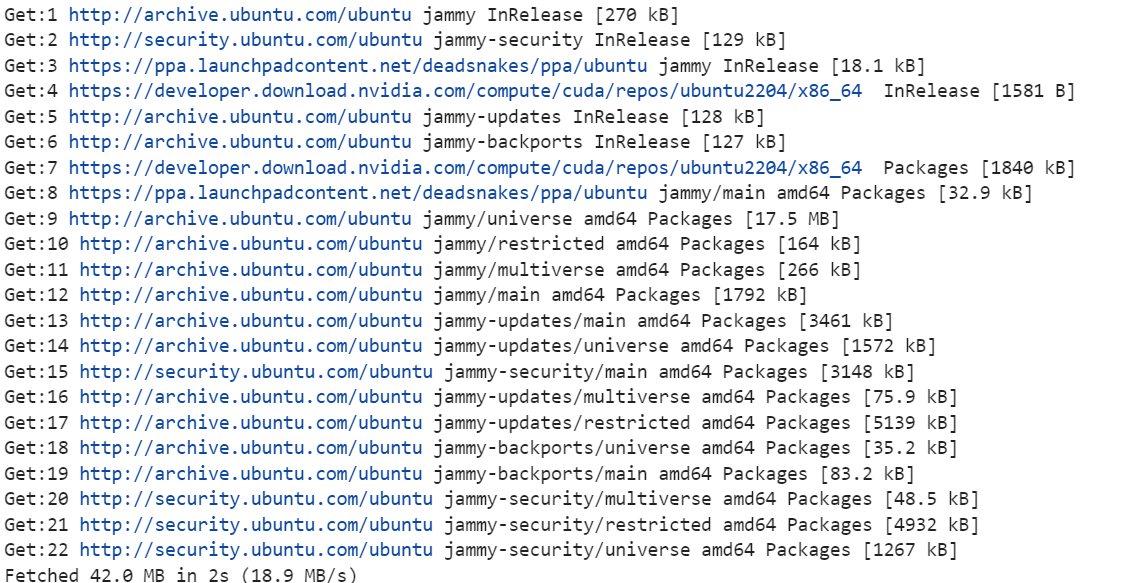Click the text "jammy-updates InRelease [128 kB]"
Viewport: 1132px width, 583px height.
[x=593, y=117]
